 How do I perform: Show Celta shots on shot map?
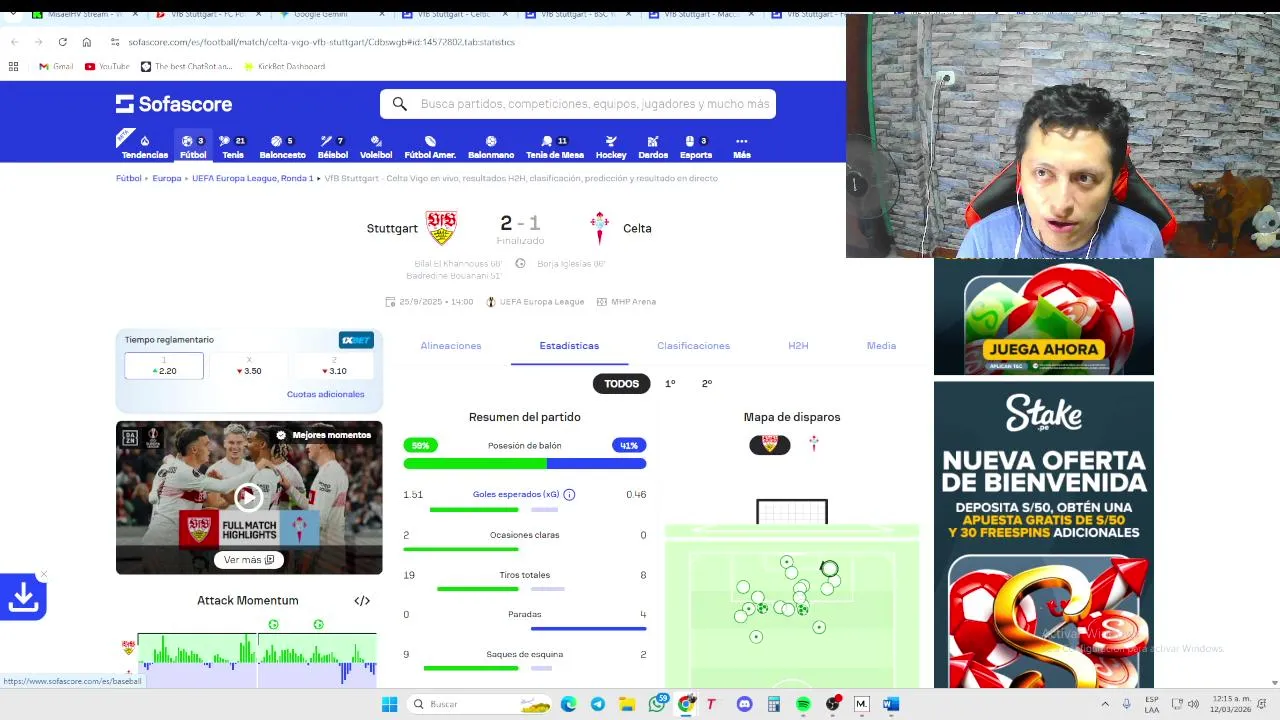point(814,444)
